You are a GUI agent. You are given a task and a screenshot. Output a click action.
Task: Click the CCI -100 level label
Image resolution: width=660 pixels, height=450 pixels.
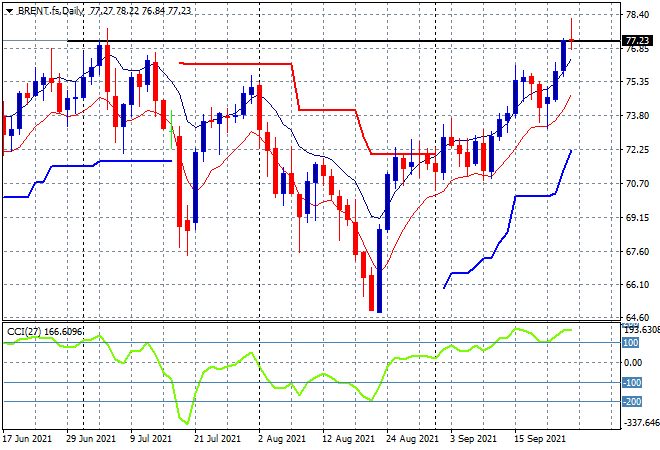tap(631, 383)
